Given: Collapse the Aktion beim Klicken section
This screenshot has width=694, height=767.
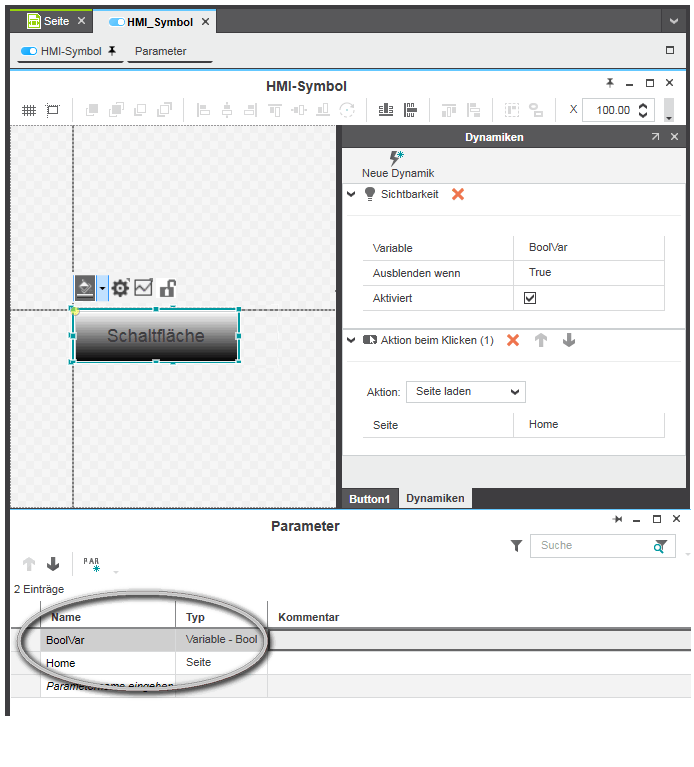Looking at the screenshot, I should click(351, 340).
